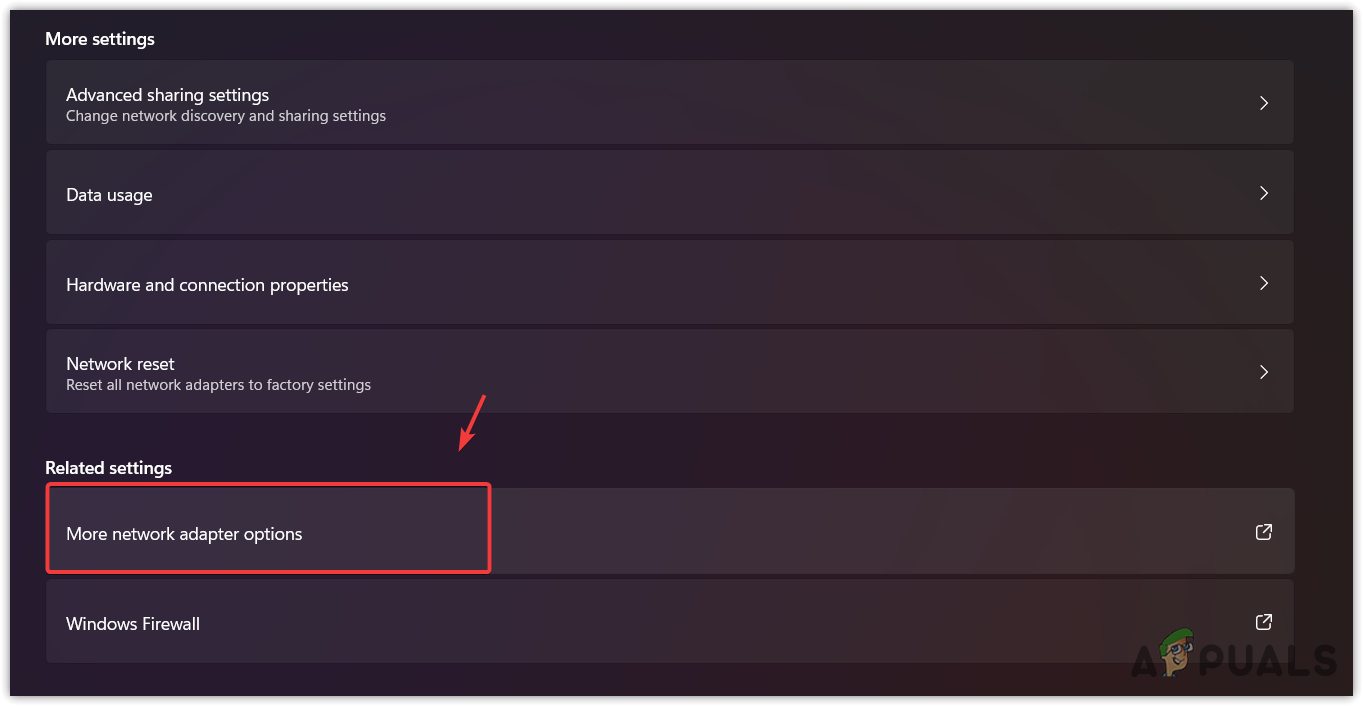Viewport: 1363px width, 706px height.
Task: Click the Hardware and connection properties chevron
Action: click(x=1264, y=283)
